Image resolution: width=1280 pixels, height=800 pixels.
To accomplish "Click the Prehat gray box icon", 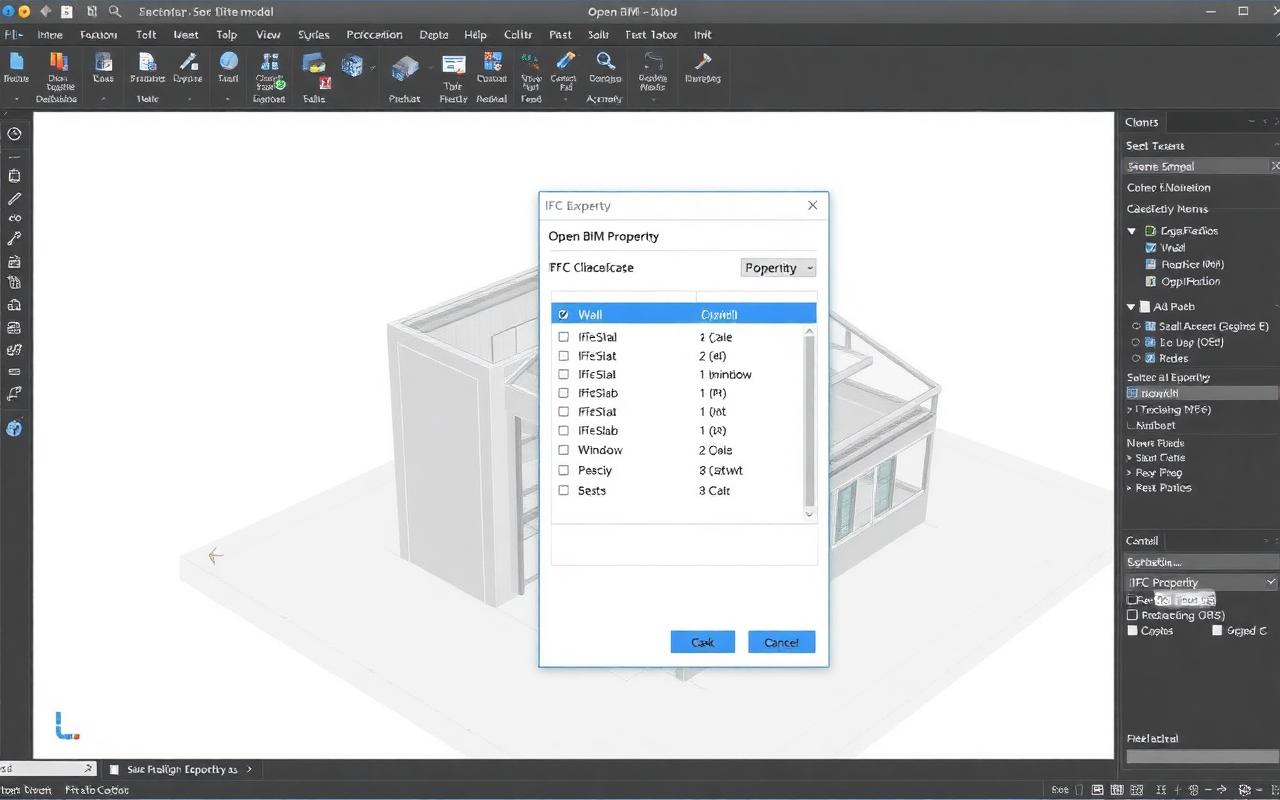I will [404, 68].
